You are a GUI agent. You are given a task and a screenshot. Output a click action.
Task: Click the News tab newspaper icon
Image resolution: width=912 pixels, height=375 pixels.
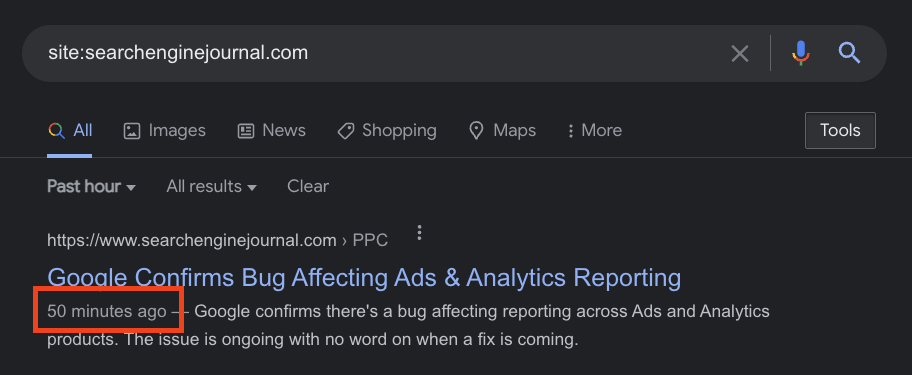[x=246, y=131]
